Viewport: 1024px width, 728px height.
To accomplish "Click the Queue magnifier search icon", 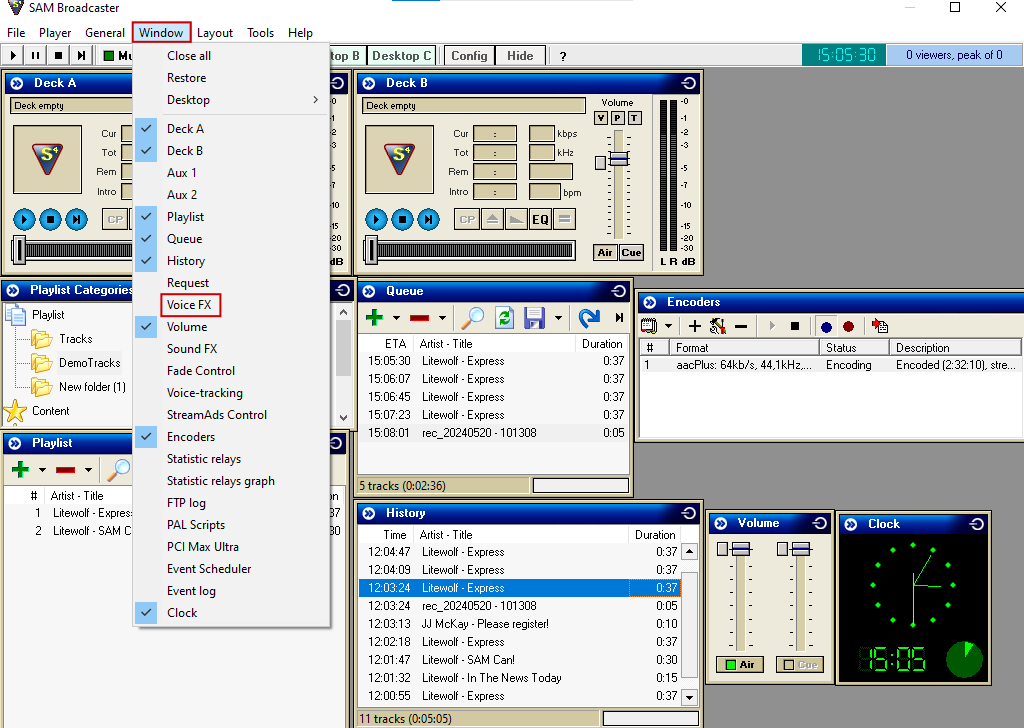I will tap(473, 318).
